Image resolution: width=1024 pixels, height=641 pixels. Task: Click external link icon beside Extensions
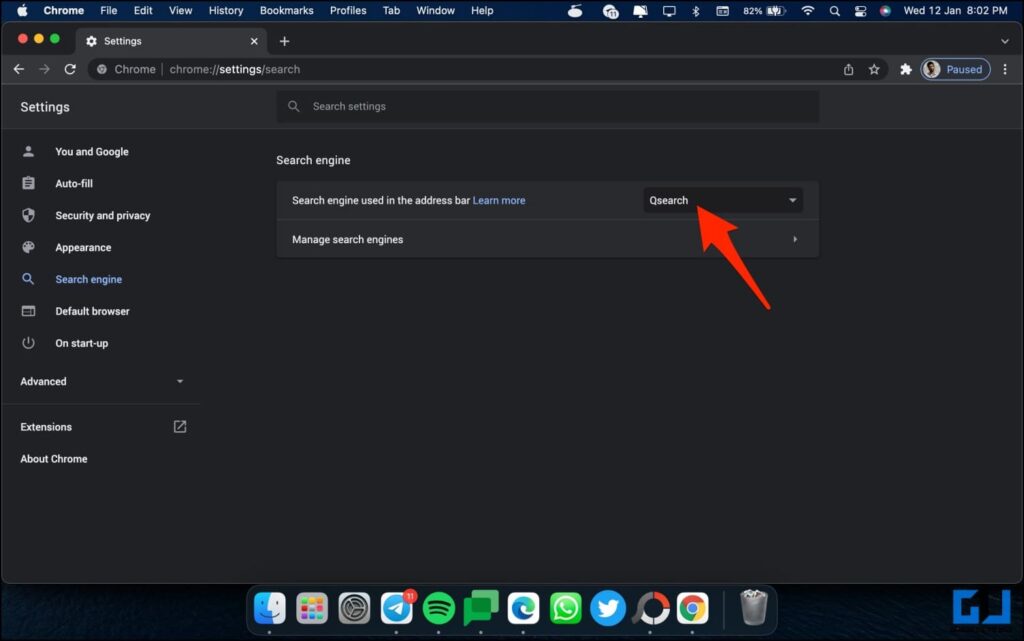click(180, 427)
